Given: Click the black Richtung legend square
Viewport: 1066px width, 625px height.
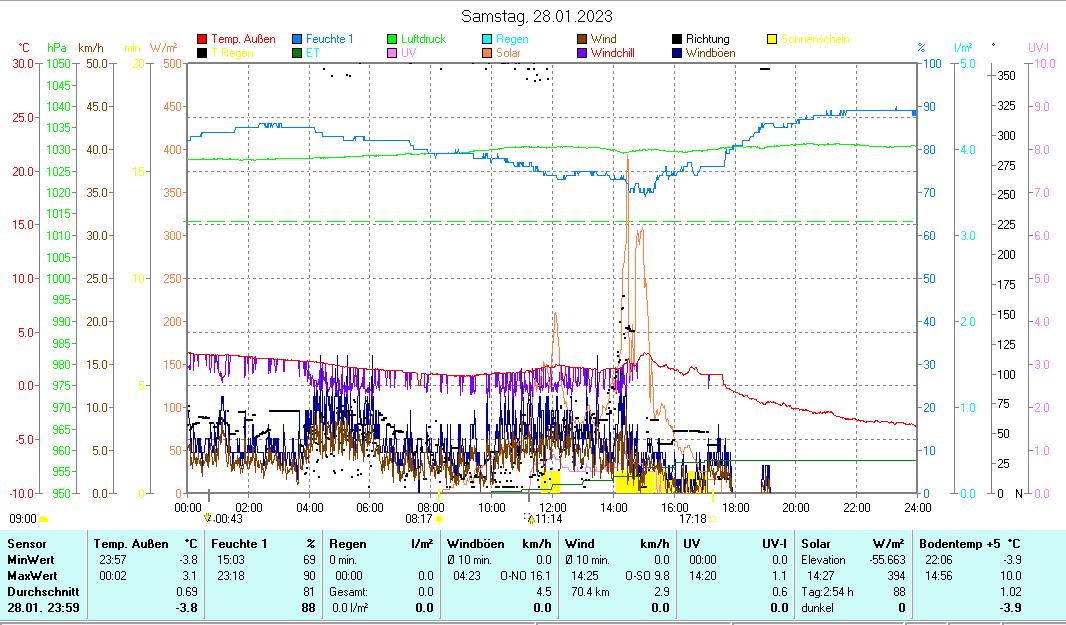Looking at the screenshot, I should [x=678, y=40].
